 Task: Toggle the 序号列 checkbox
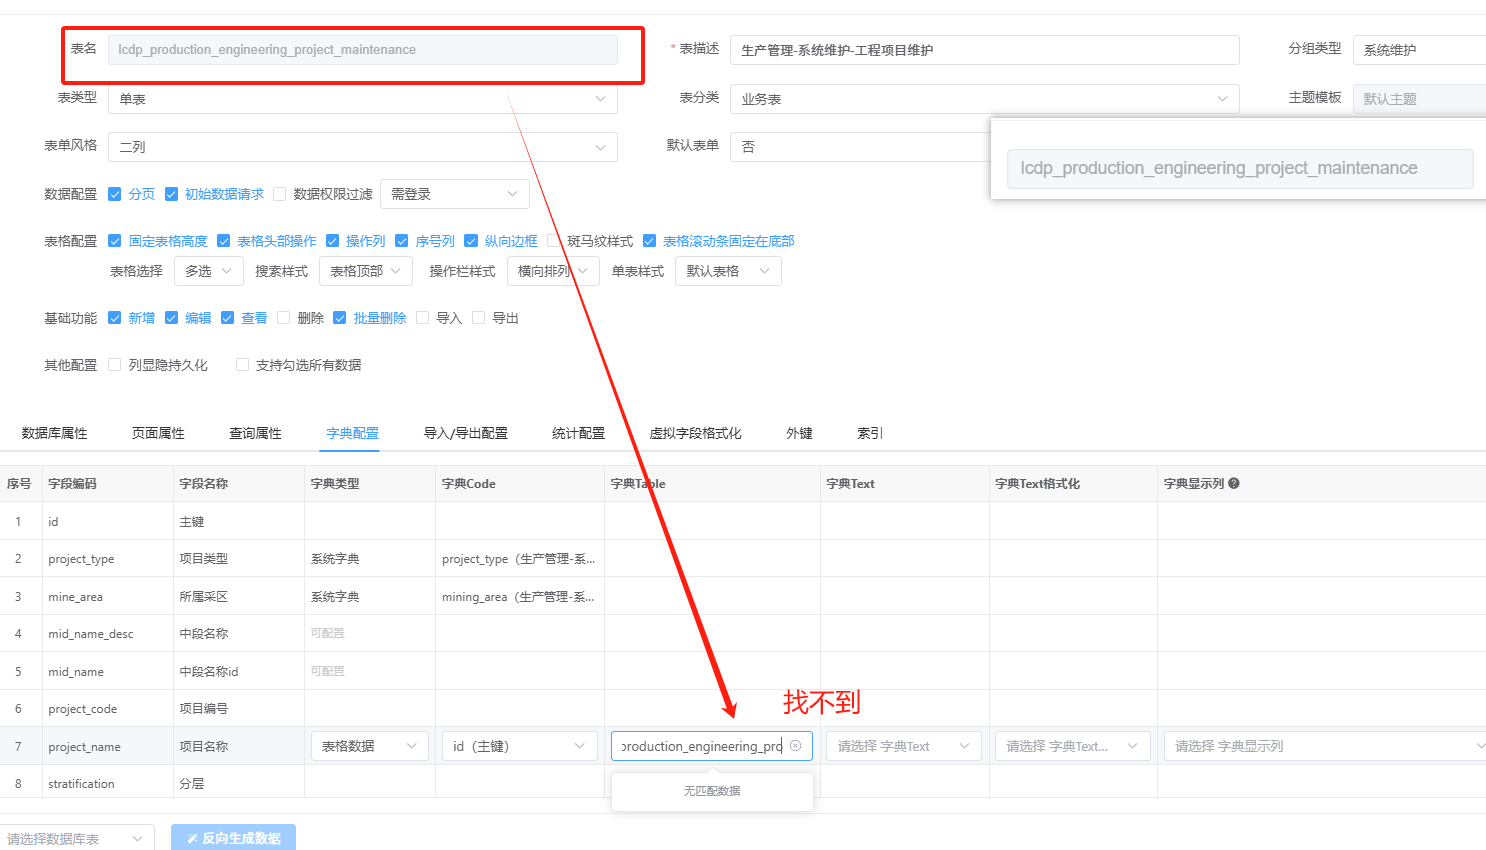pos(402,241)
